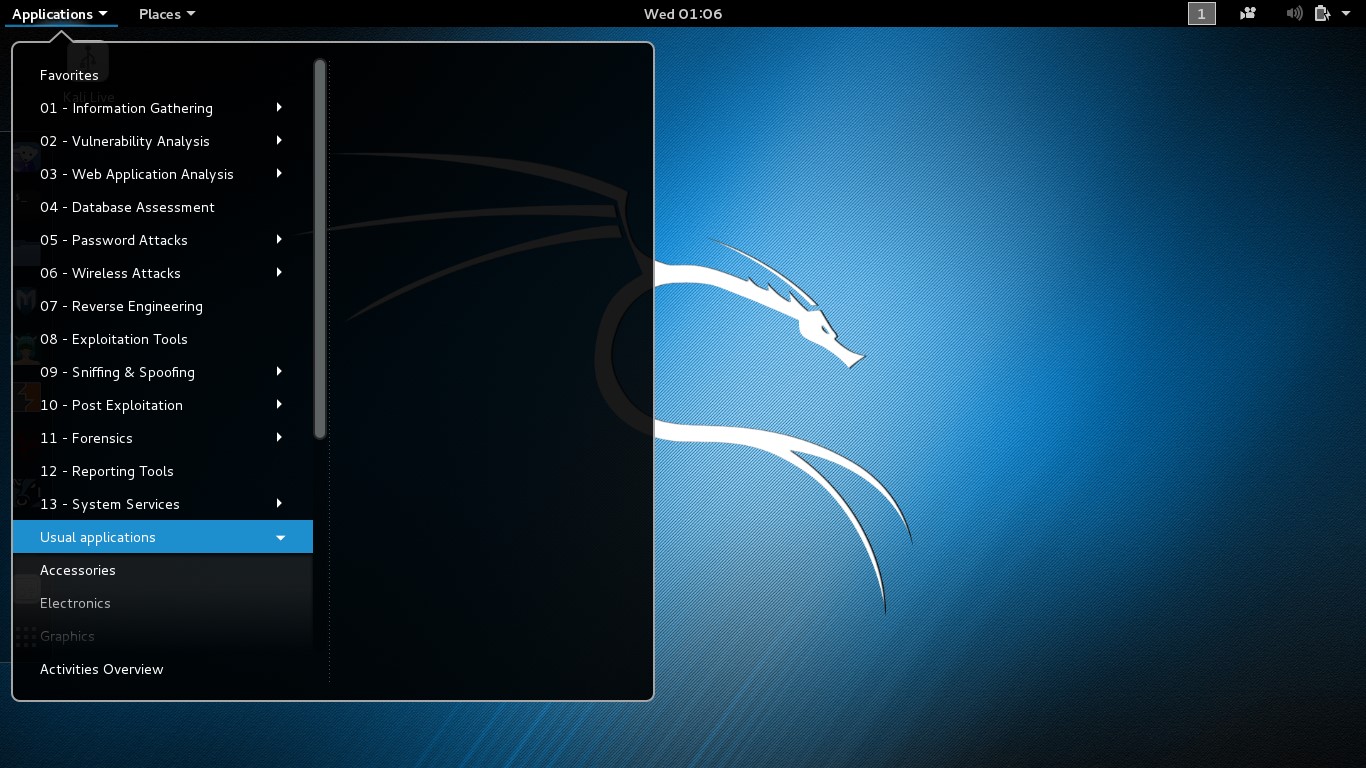
Task: Click the clock showing Wed 01:06
Action: pyautogui.click(x=683, y=14)
